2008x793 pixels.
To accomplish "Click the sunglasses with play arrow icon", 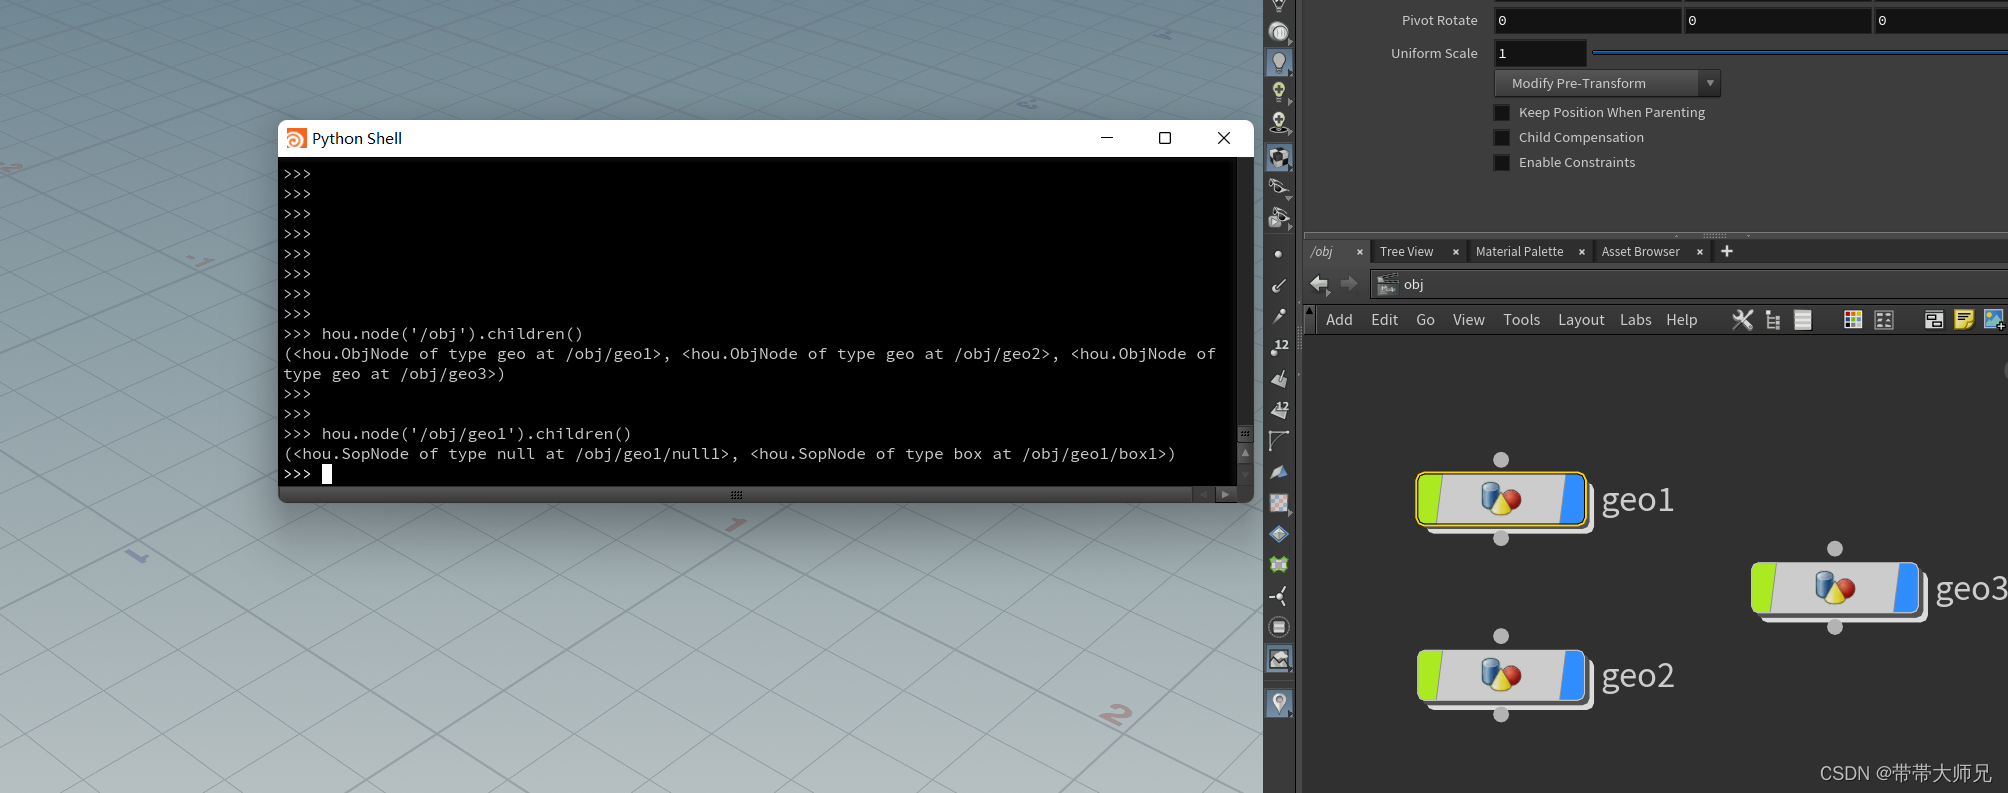I will tap(1279, 218).
